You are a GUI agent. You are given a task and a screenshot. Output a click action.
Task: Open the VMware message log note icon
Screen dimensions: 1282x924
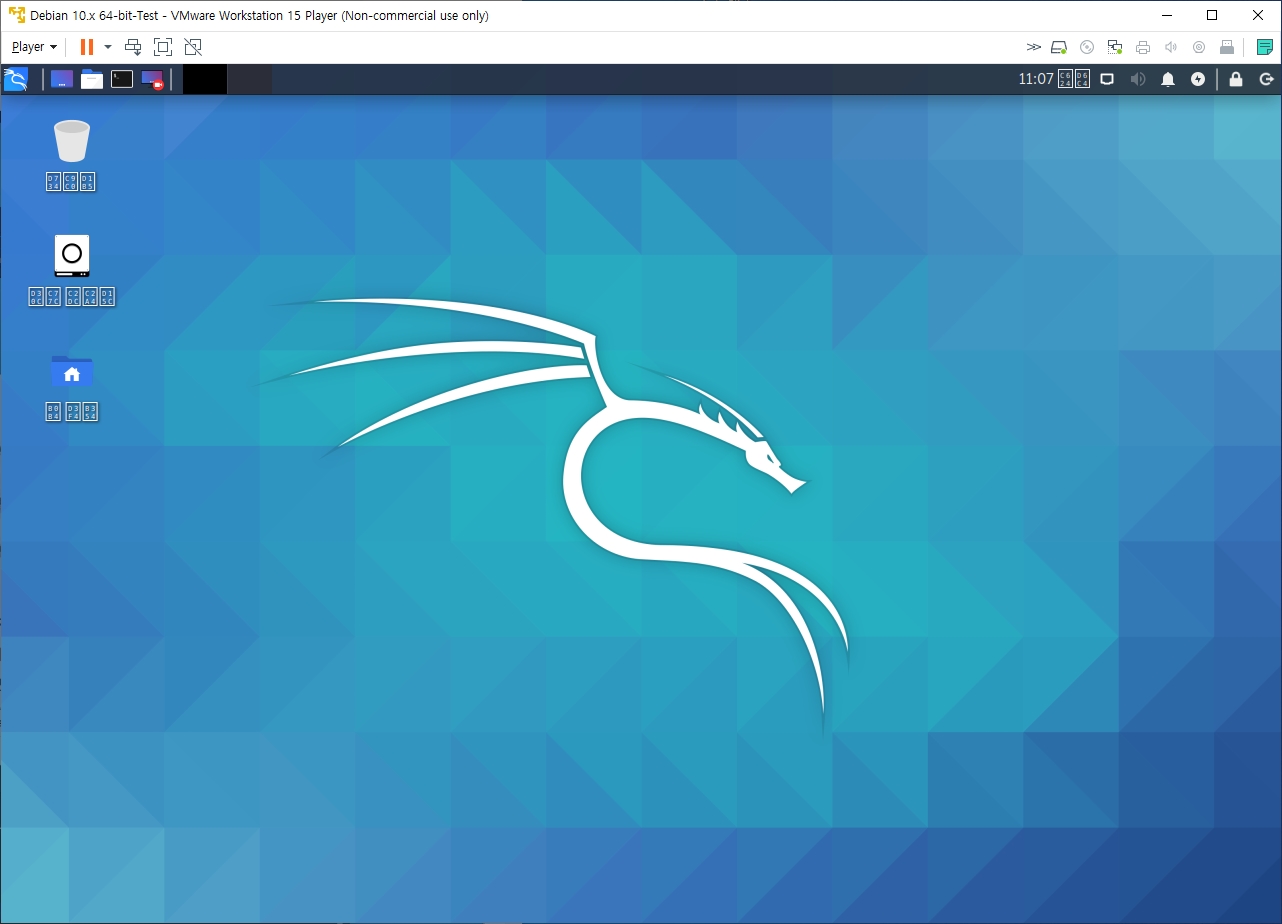[x=1265, y=47]
